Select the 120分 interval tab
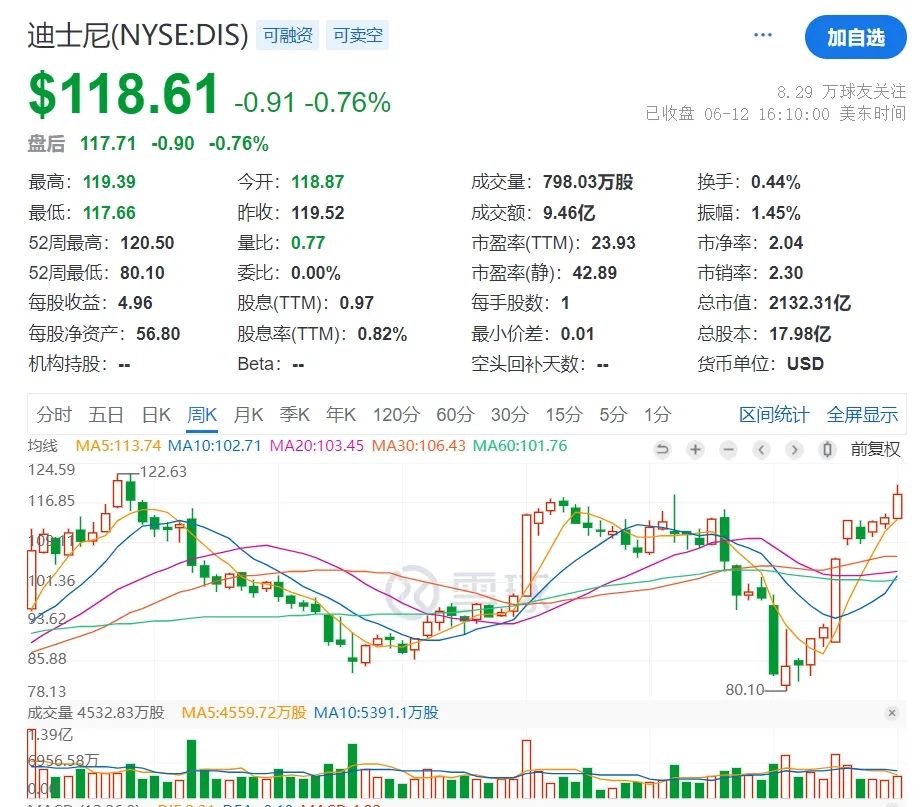This screenshot has width=920, height=807. coord(396,415)
